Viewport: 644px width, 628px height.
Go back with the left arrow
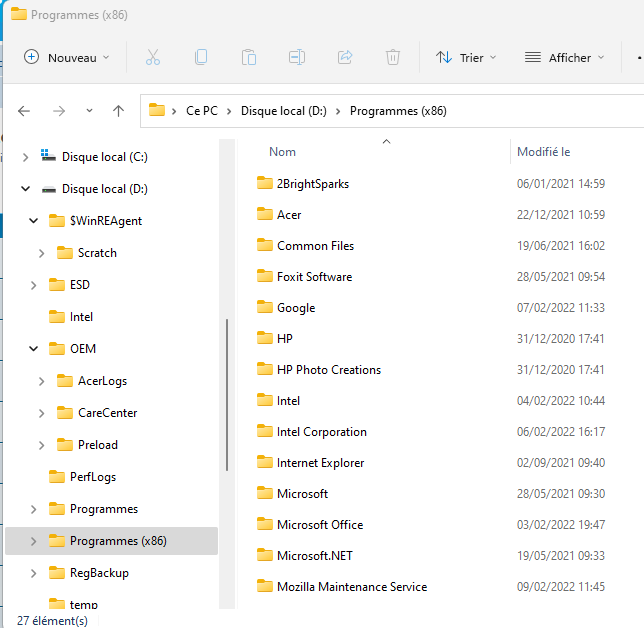[24, 111]
